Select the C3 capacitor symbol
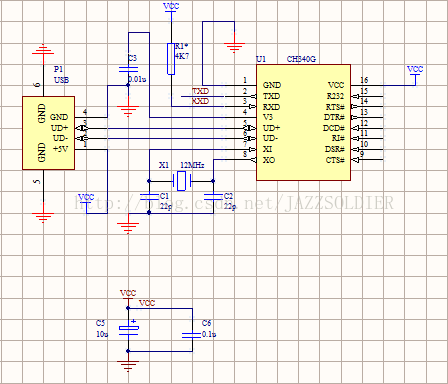Image resolution: width=448 pixels, height=384 pixels. (x=128, y=69)
